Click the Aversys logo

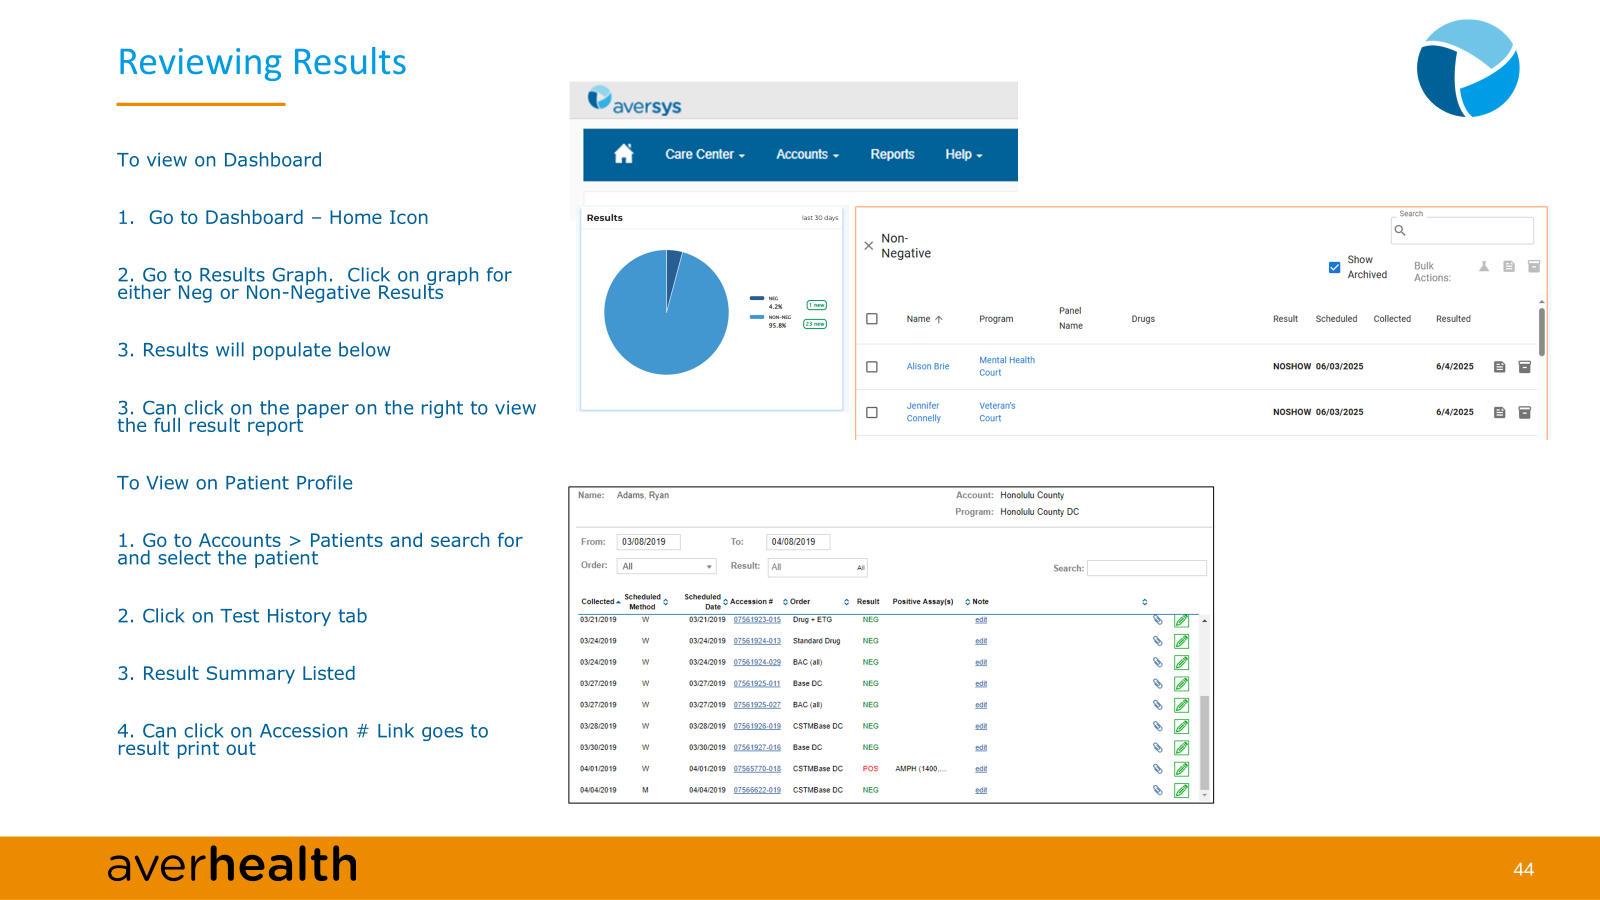point(634,101)
